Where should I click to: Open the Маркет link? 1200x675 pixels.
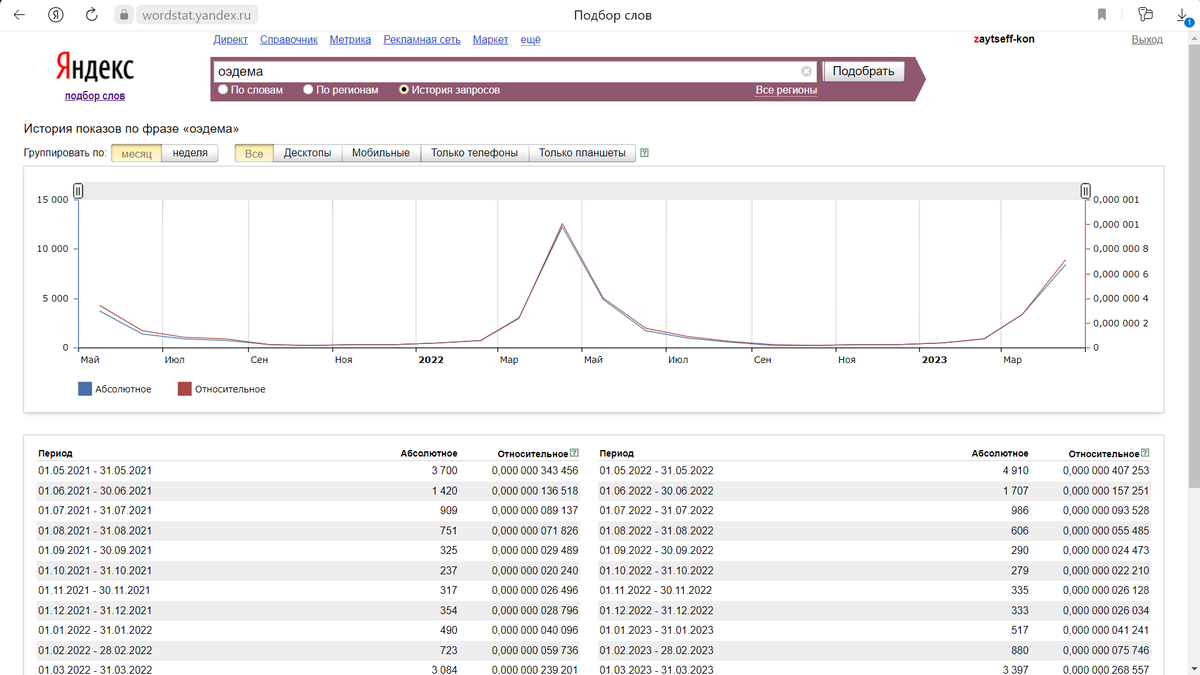490,40
